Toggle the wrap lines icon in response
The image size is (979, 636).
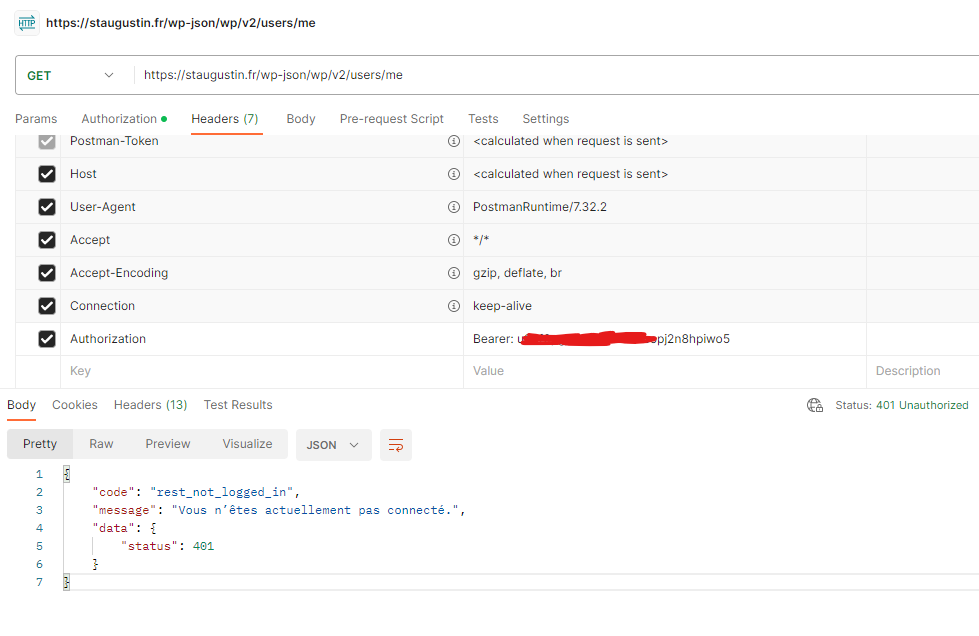pos(396,445)
